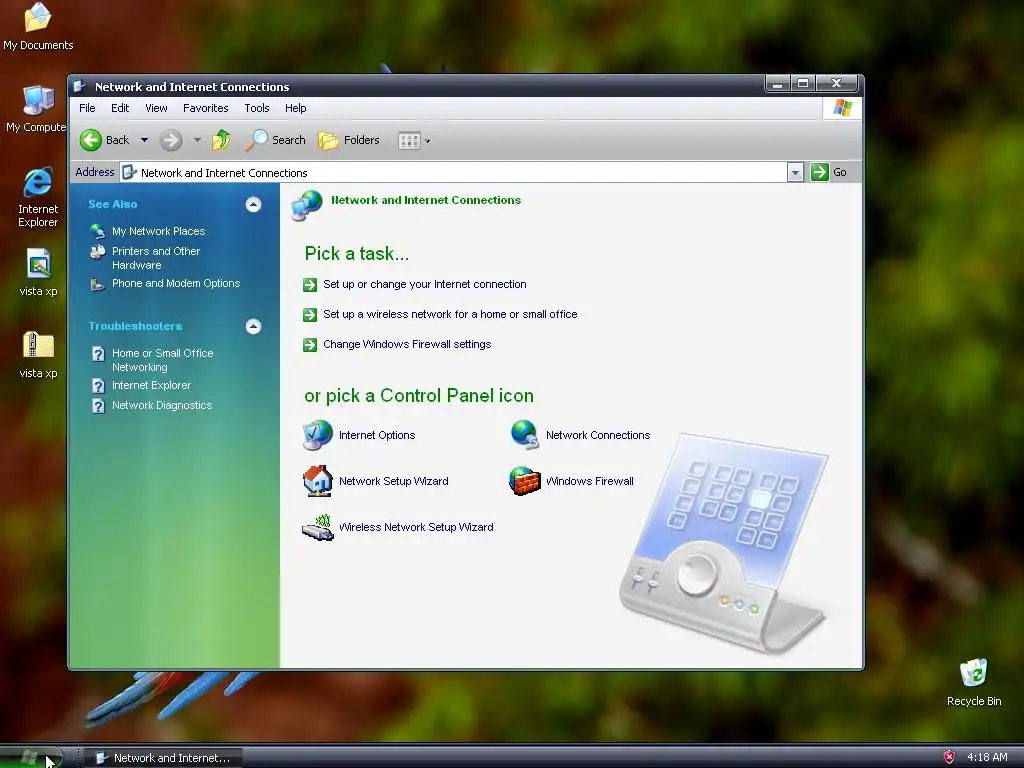1024x768 pixels.
Task: Open Network Connections globe icon
Action: (525, 435)
